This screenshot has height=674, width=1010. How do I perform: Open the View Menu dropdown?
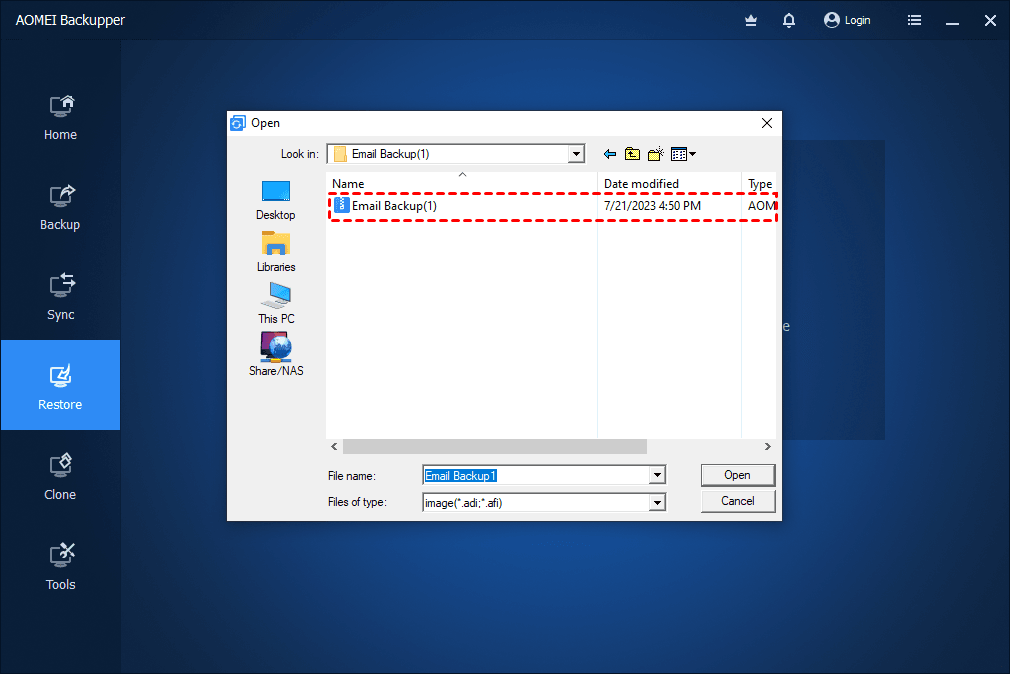pos(683,154)
